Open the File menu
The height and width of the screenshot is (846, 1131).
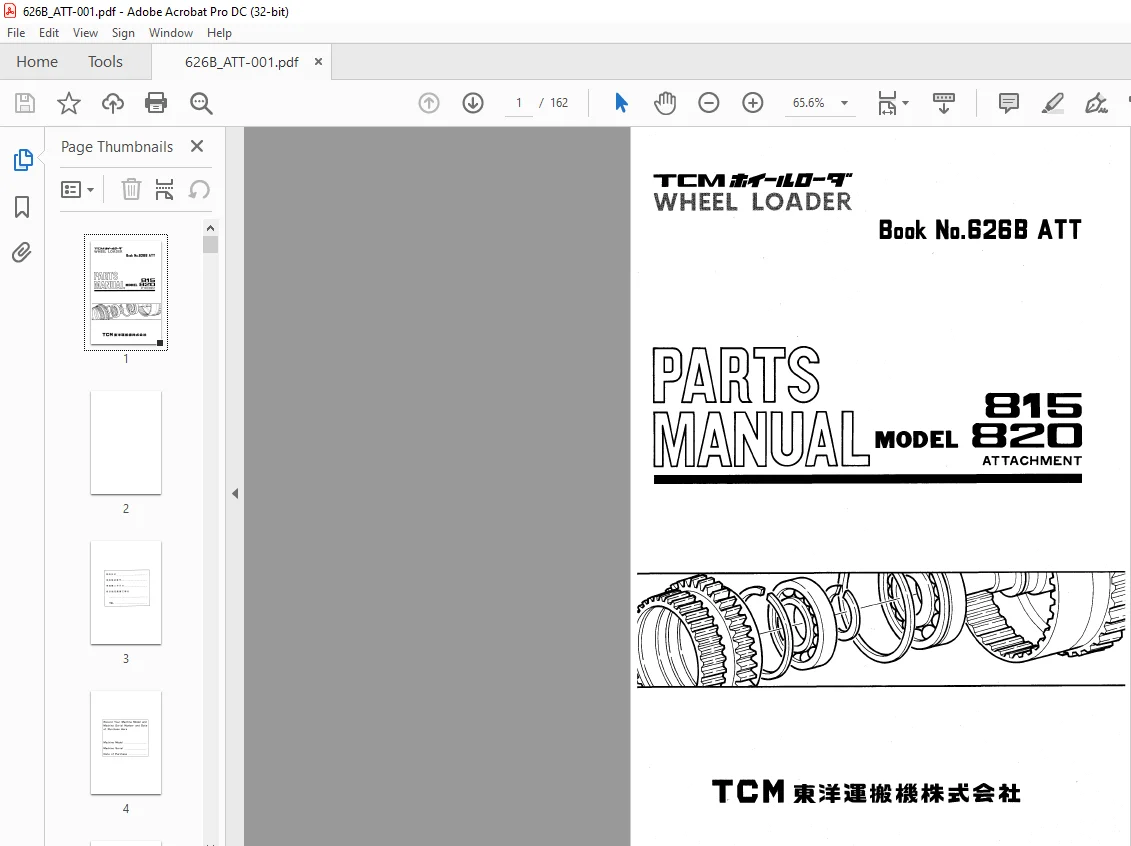[x=16, y=33]
